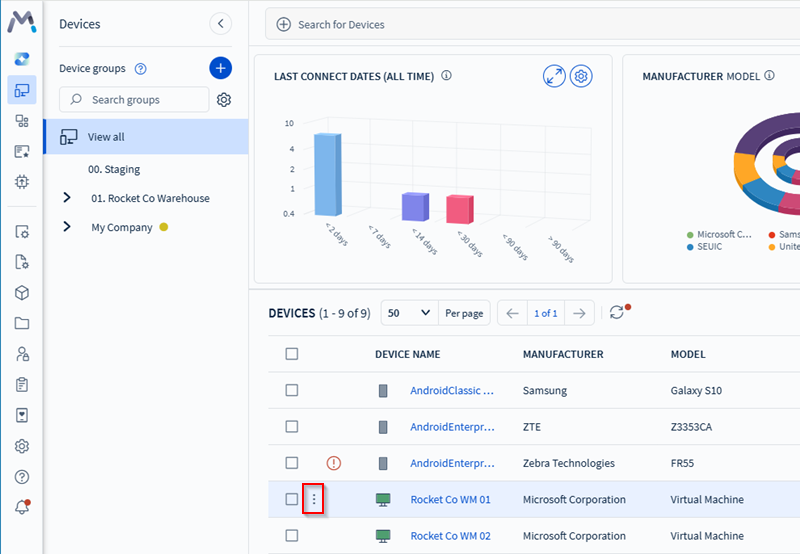Viewport: 800px width, 554px height.
Task: Open the help icon in the left sidebar
Action: pyautogui.click(x=22, y=477)
